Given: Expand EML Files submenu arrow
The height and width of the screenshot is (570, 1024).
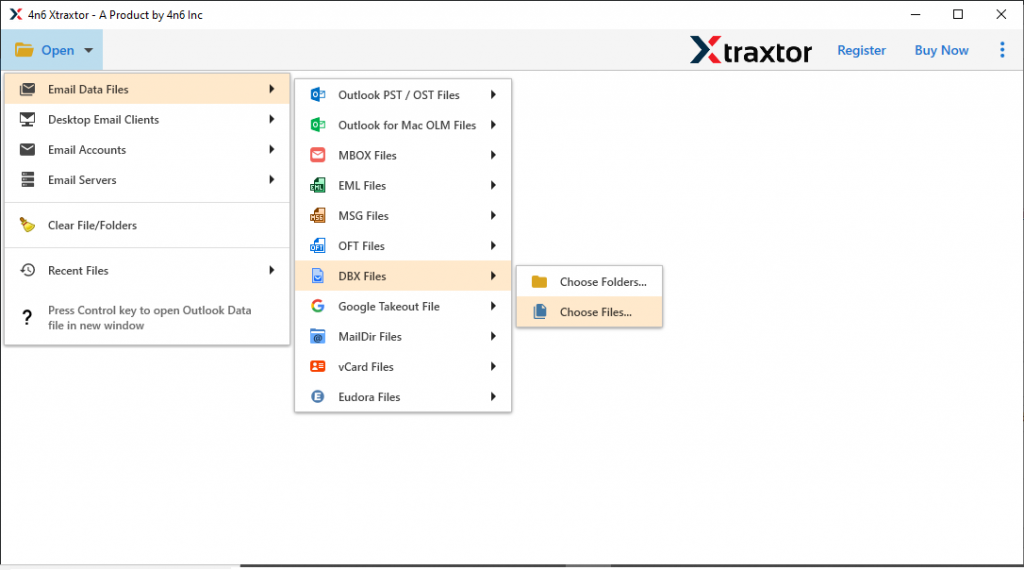Looking at the screenshot, I should tap(493, 185).
